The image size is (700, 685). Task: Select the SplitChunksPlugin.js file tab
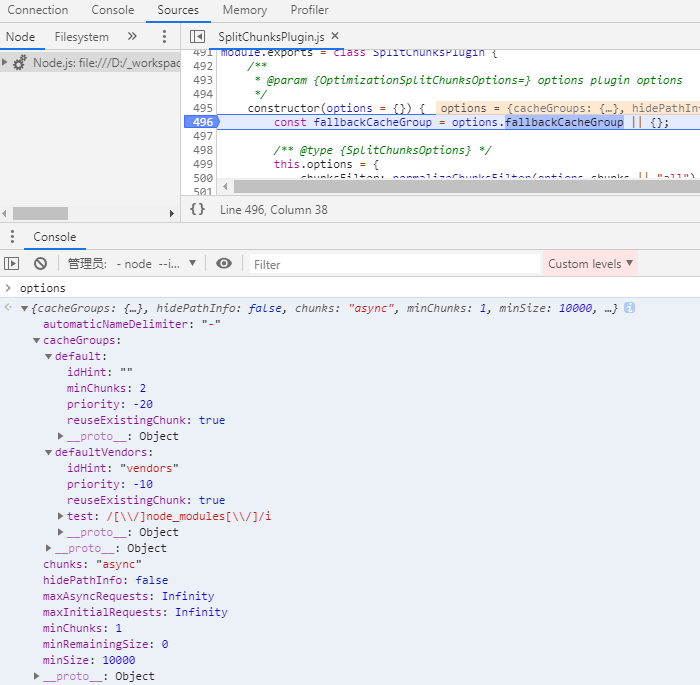[x=271, y=37]
